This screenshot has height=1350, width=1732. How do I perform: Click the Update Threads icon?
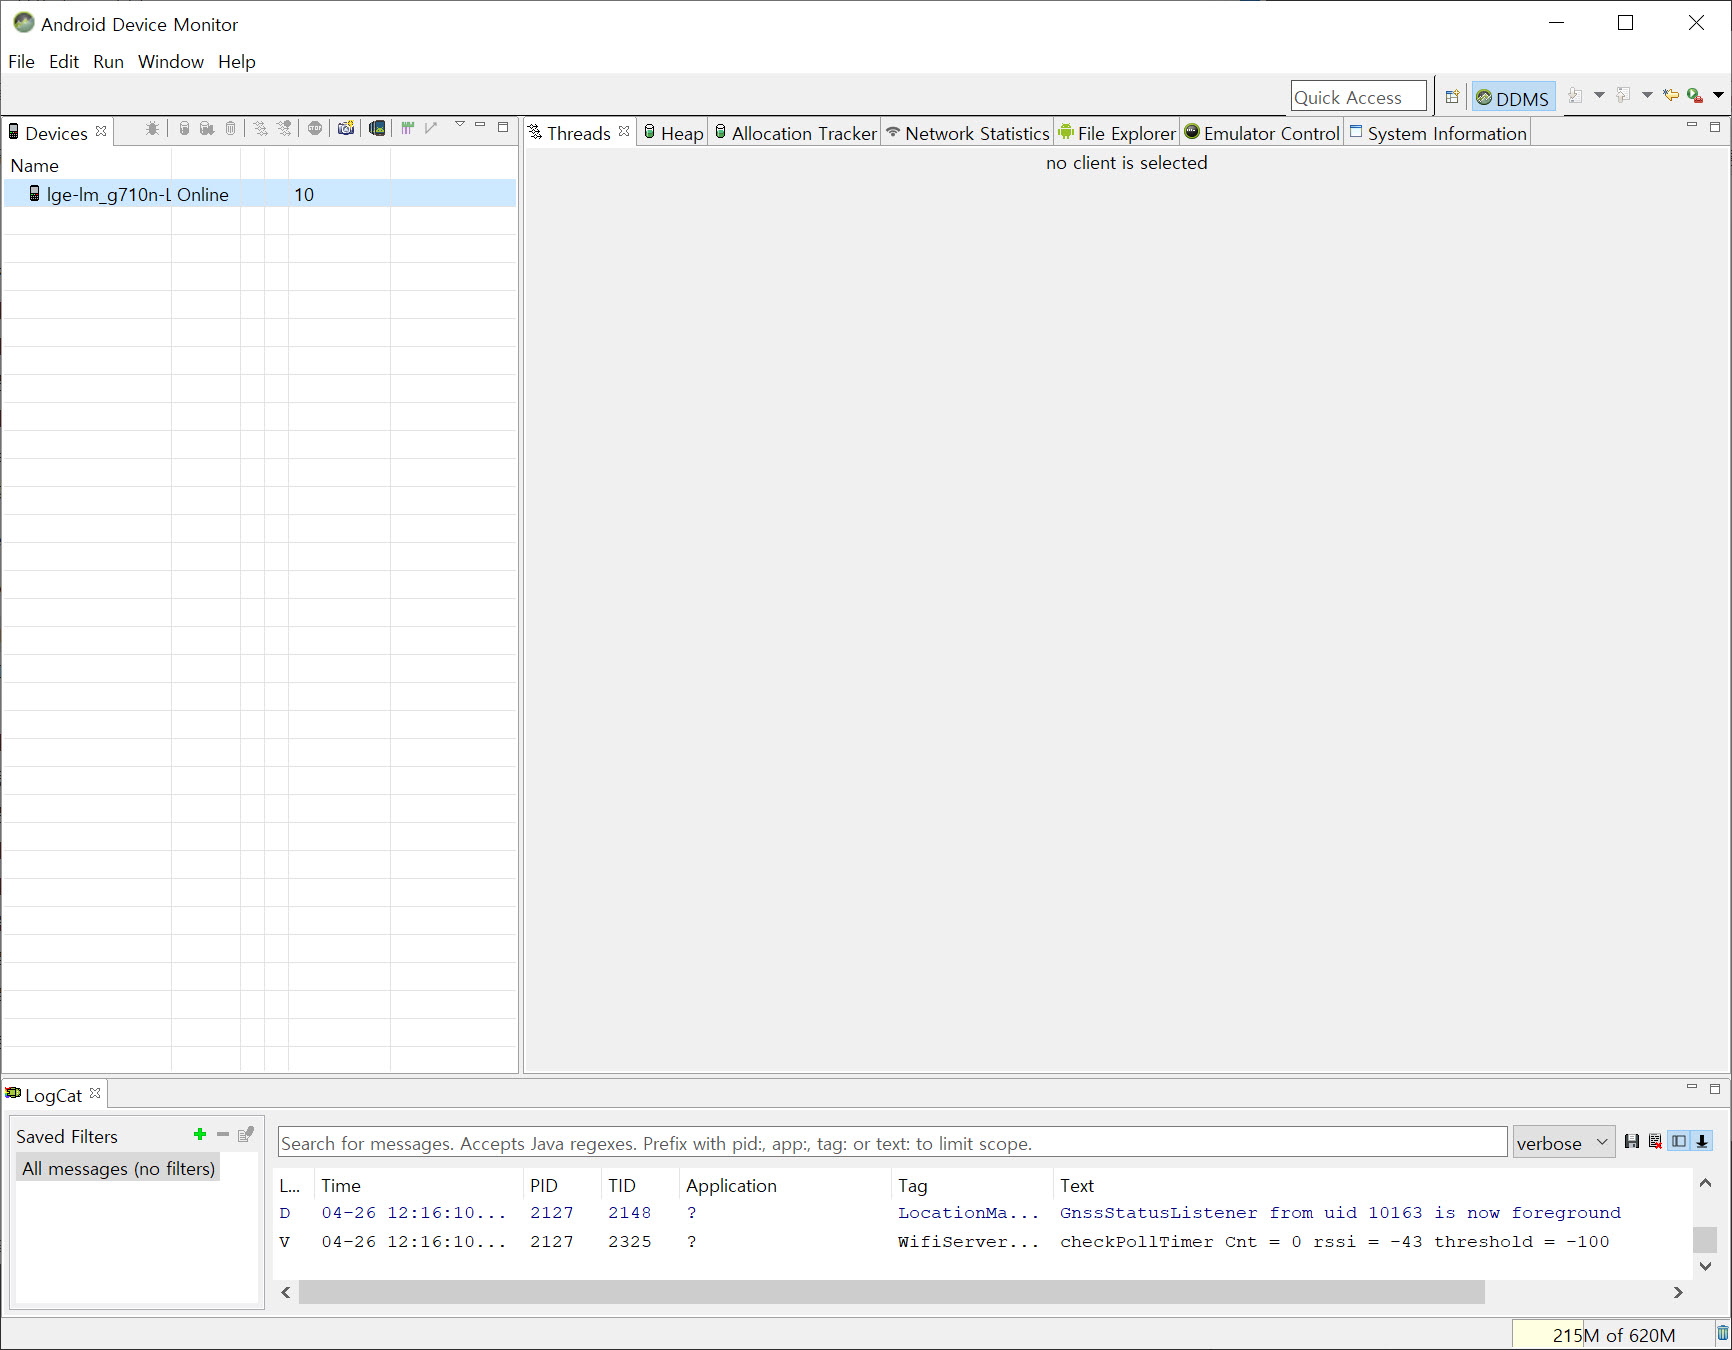click(260, 128)
